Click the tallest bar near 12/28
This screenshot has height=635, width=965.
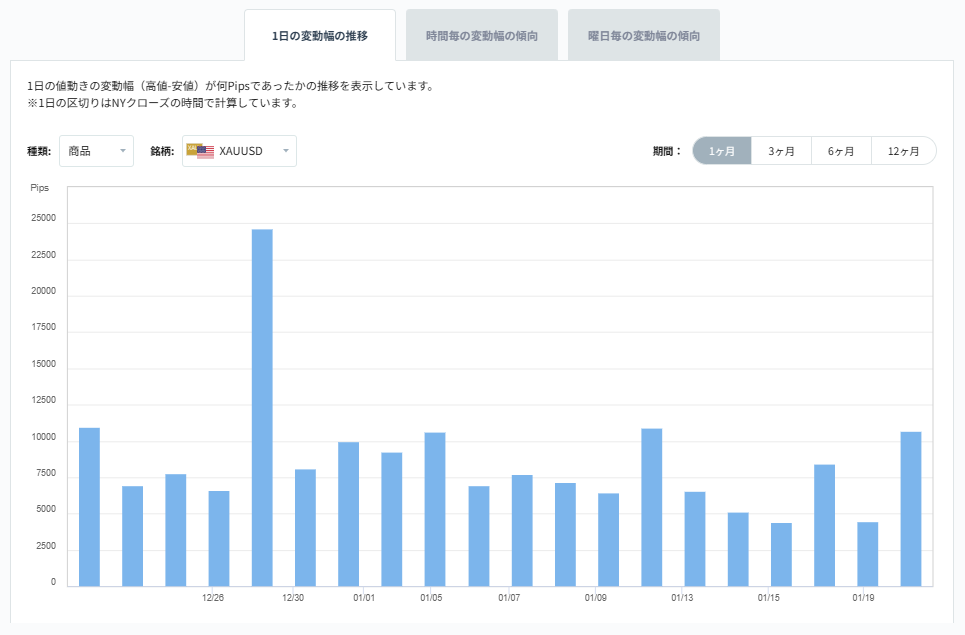coord(262,400)
